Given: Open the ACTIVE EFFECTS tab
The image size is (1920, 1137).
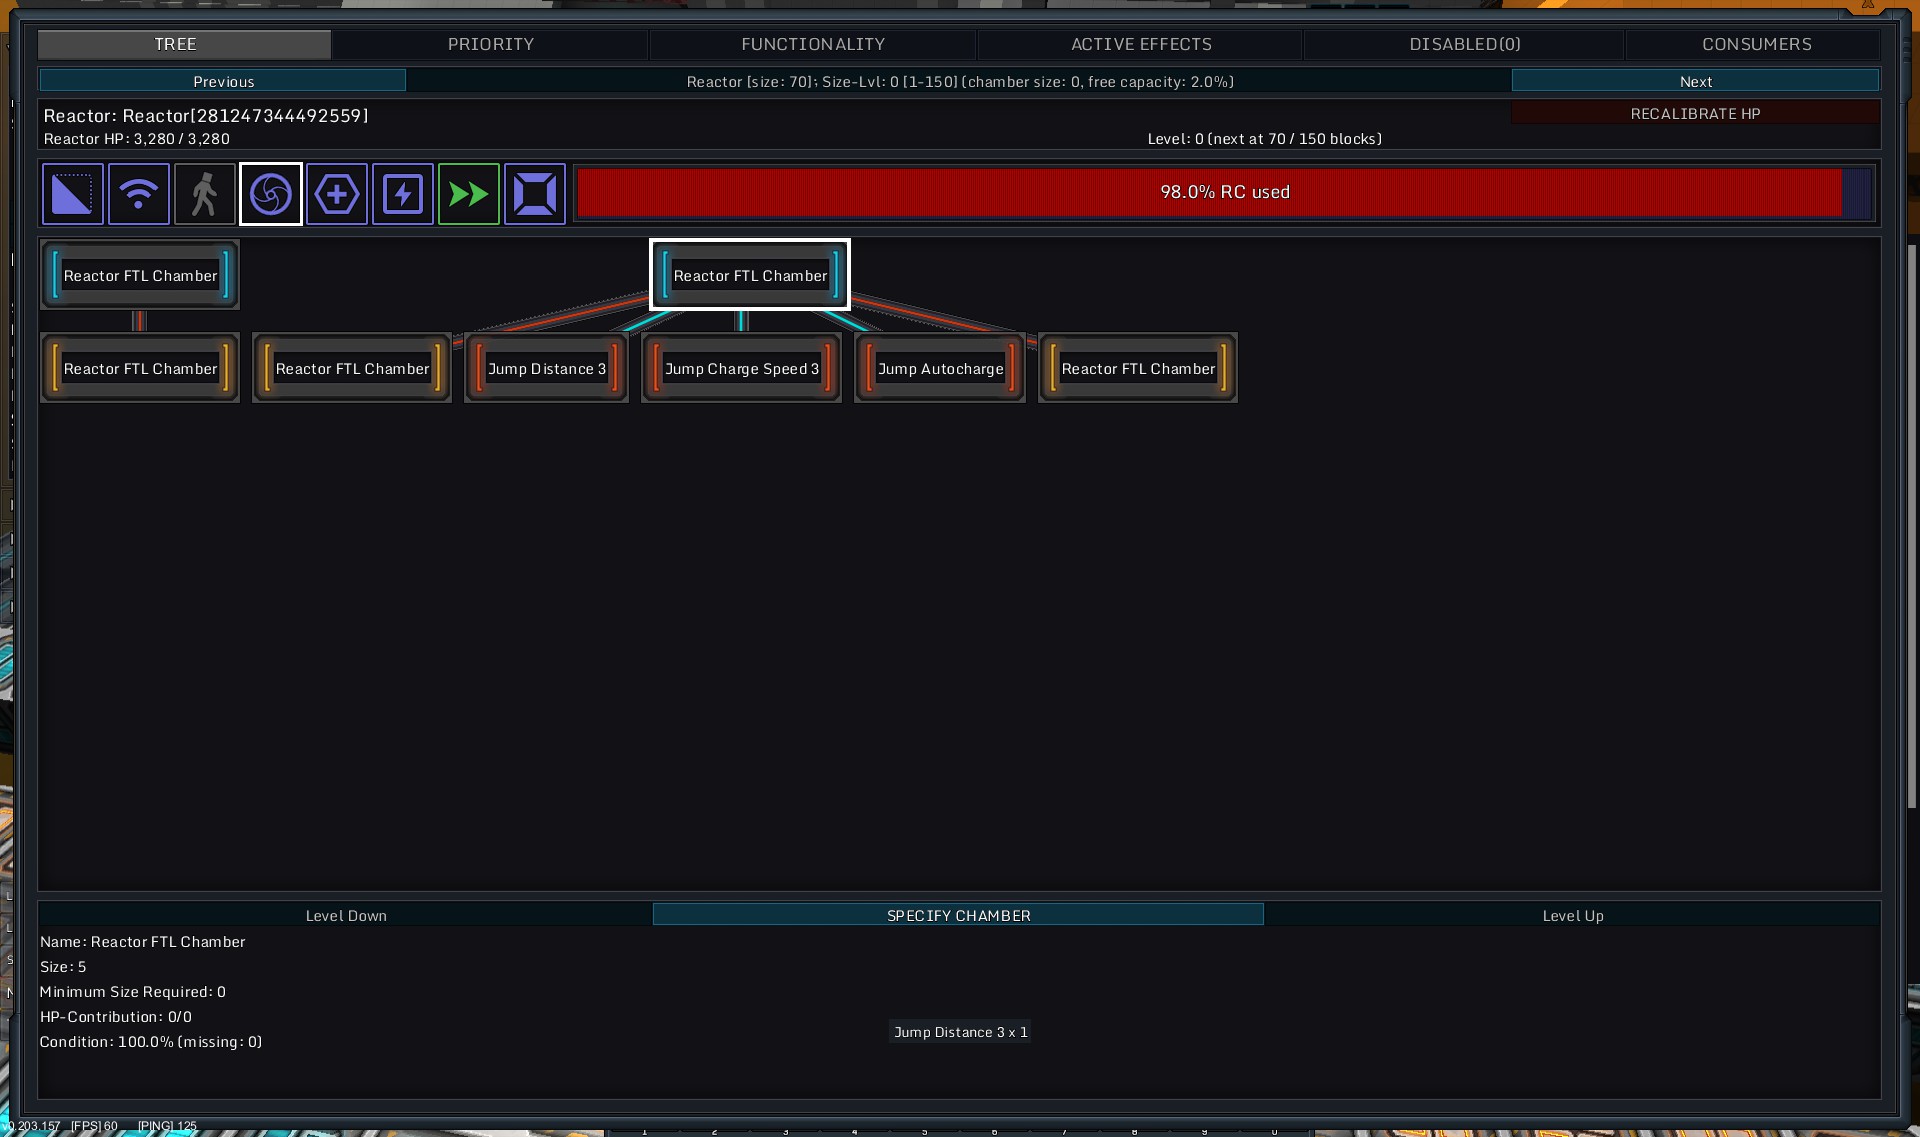Looking at the screenshot, I should pyautogui.click(x=1140, y=44).
